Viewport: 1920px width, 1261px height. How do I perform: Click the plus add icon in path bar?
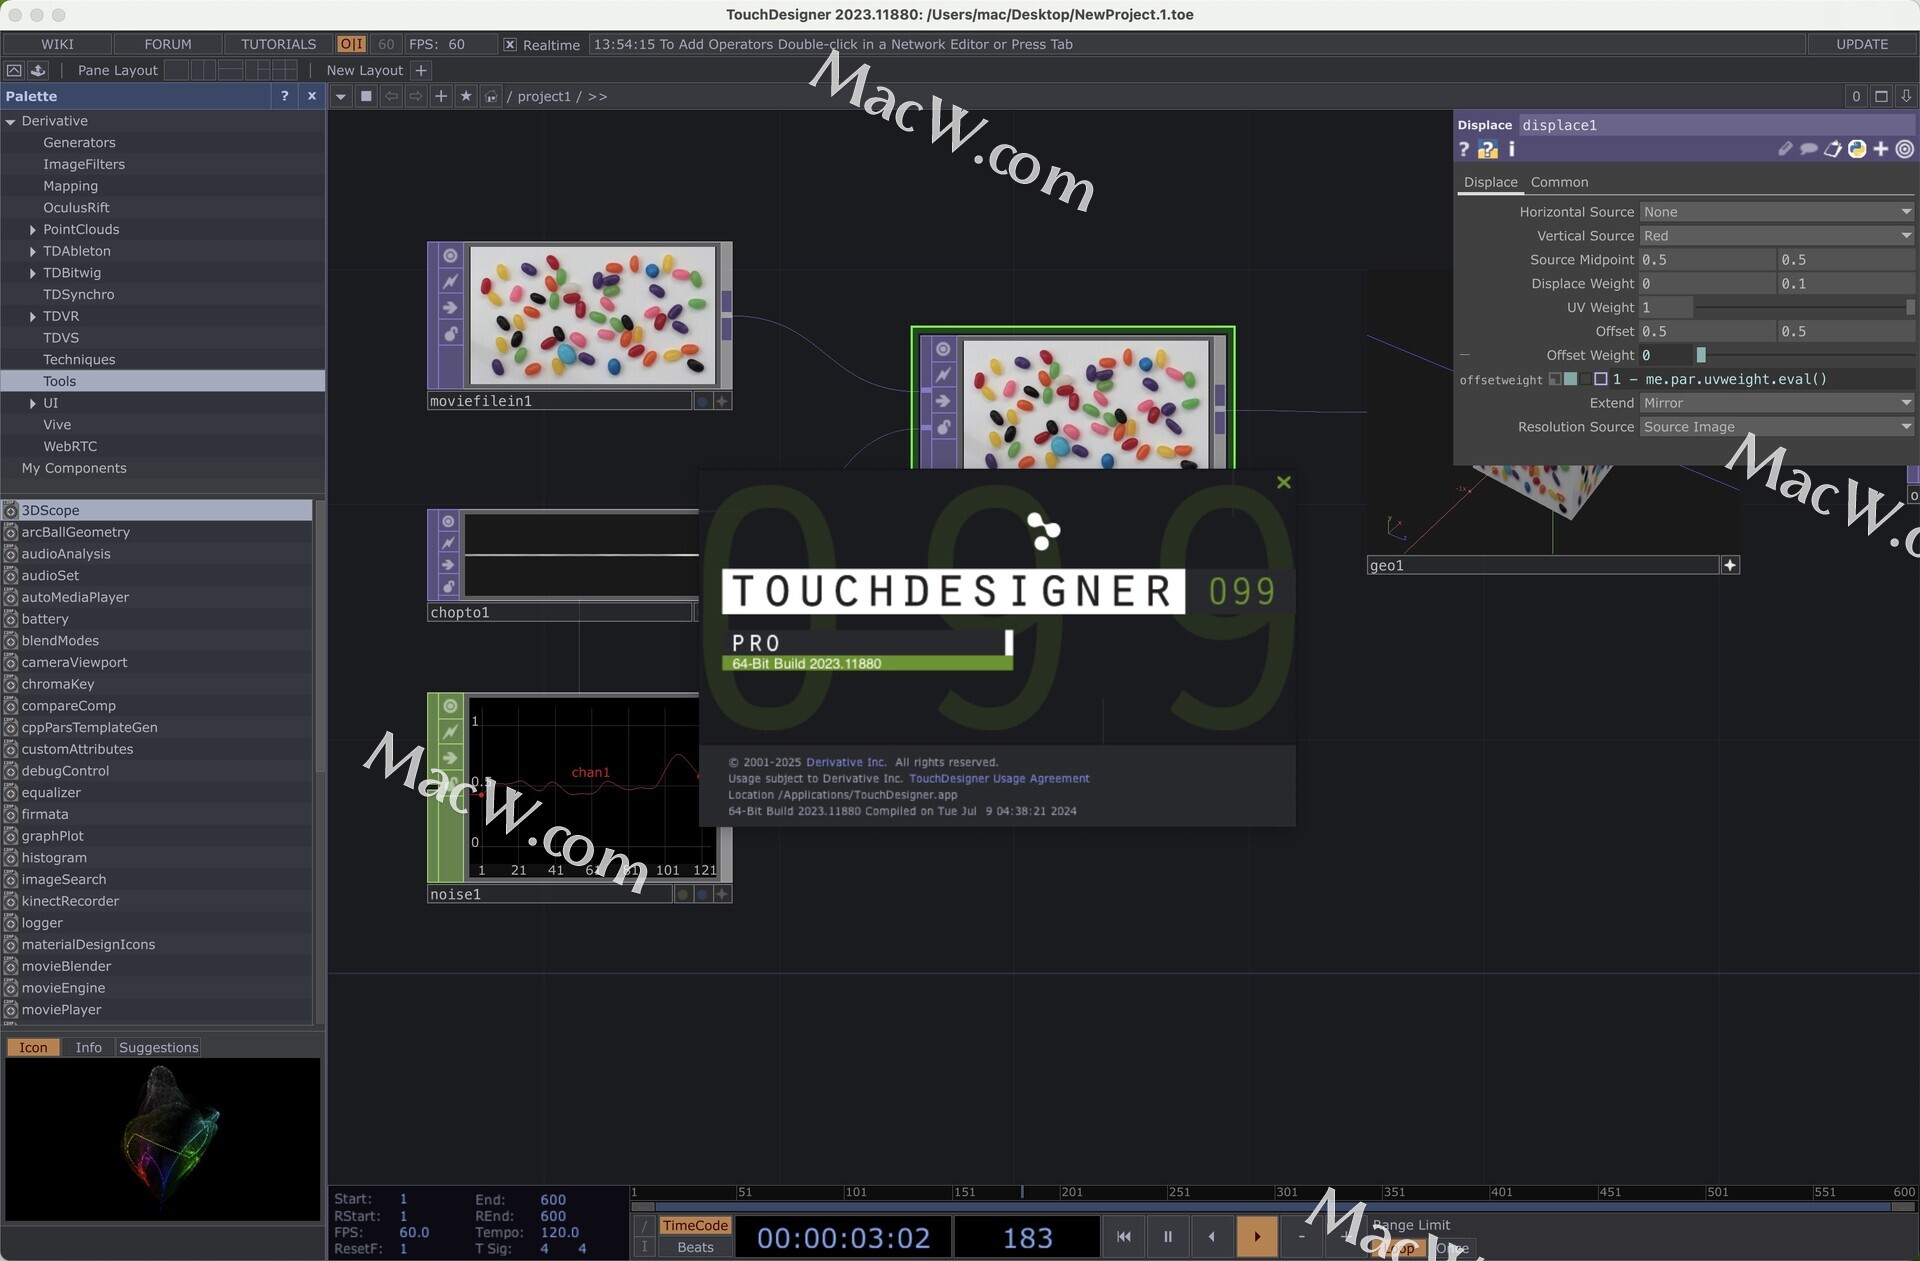click(441, 96)
